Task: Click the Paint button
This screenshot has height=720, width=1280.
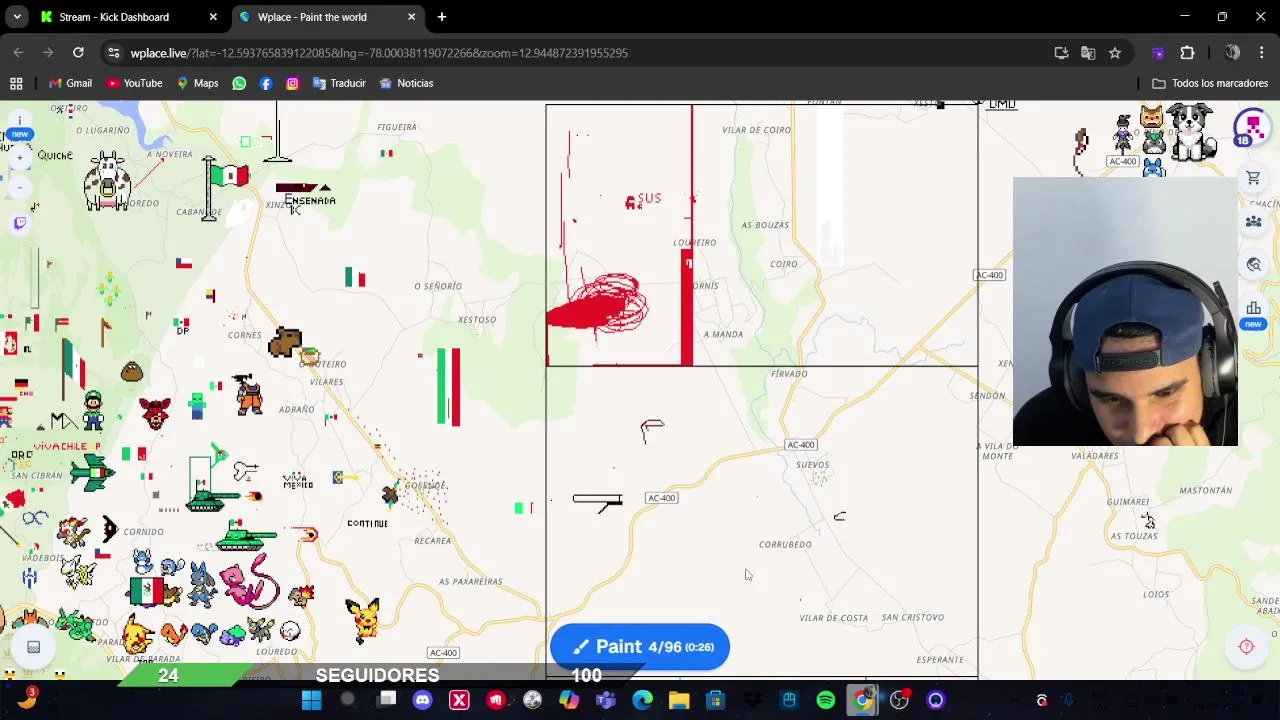Action: coord(640,647)
